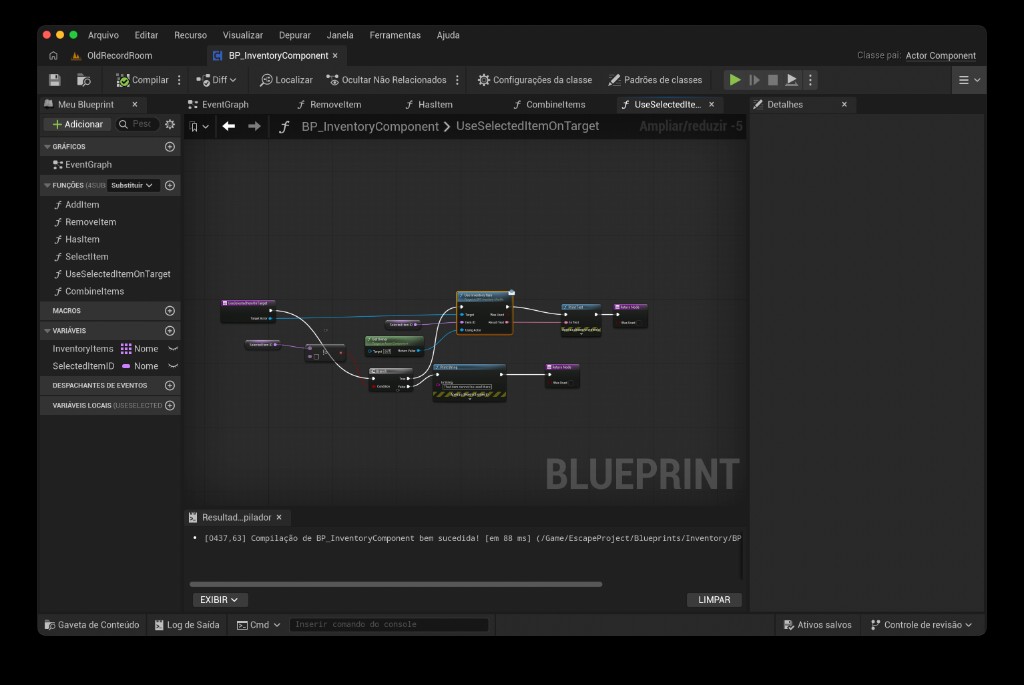Open the Janela menu
The width and height of the screenshot is (1024, 685).
pos(340,35)
